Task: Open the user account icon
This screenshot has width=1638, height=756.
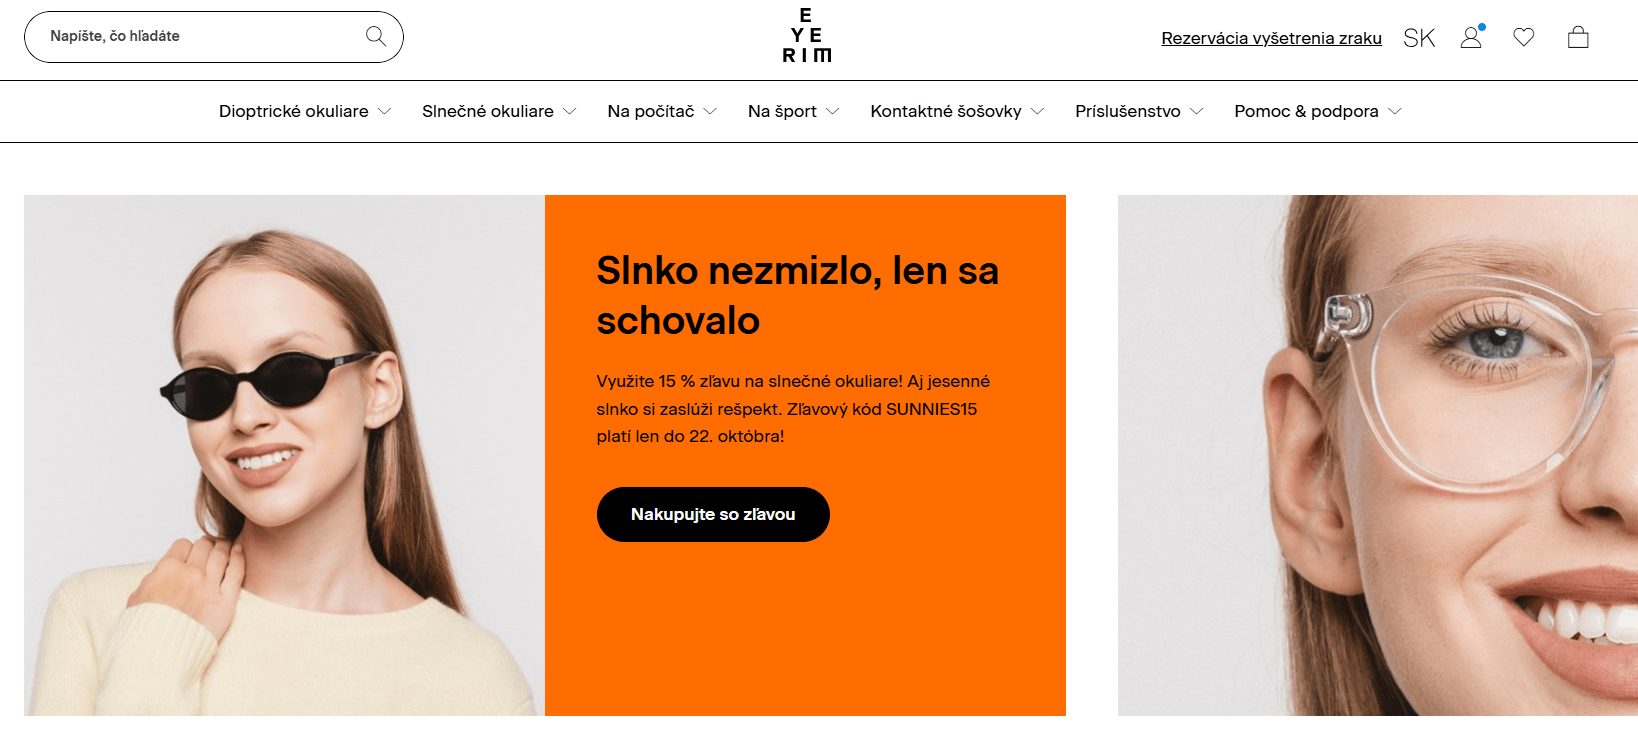Action: [x=1471, y=37]
